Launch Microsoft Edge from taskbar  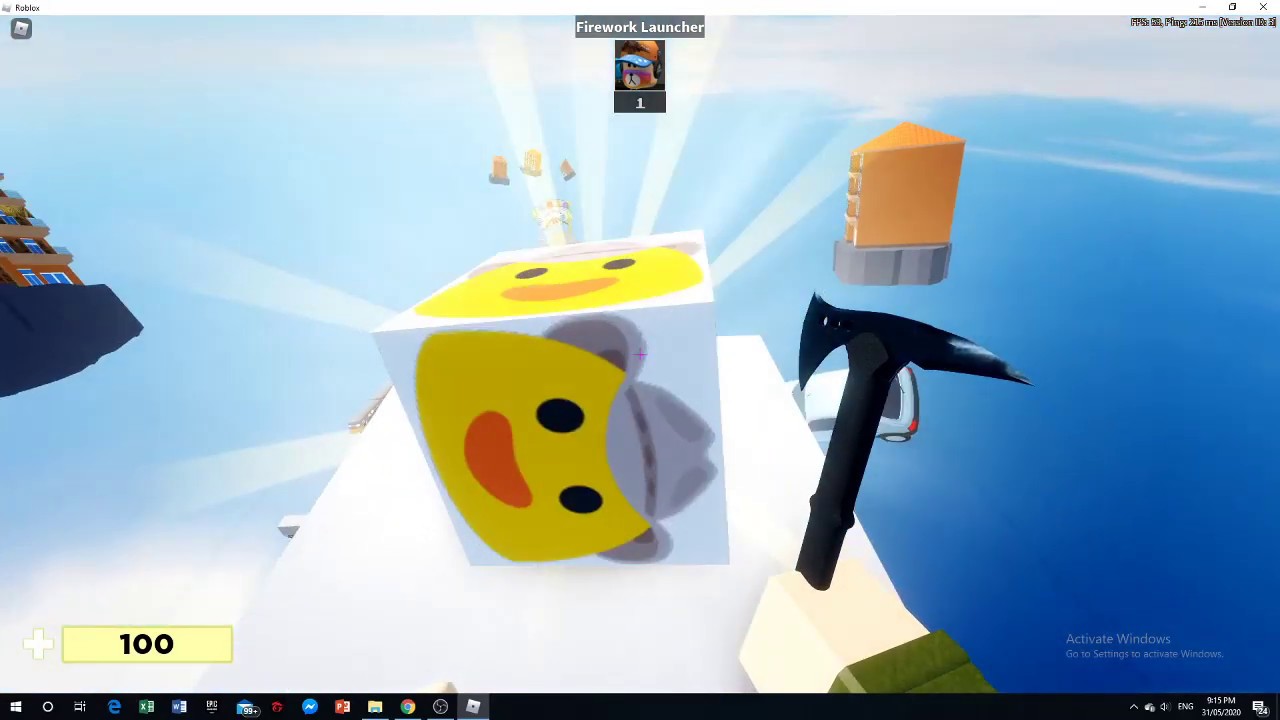pyautogui.click(x=114, y=707)
